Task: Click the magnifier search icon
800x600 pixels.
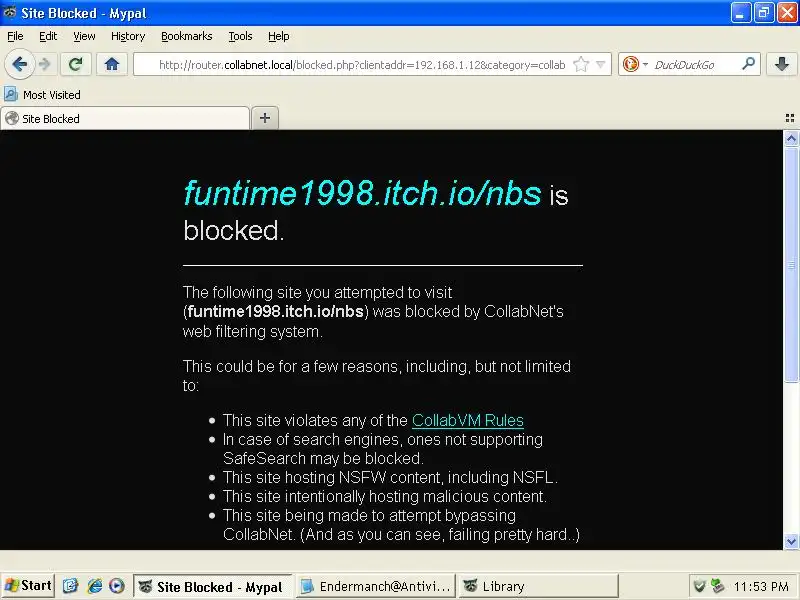Action: point(748,64)
